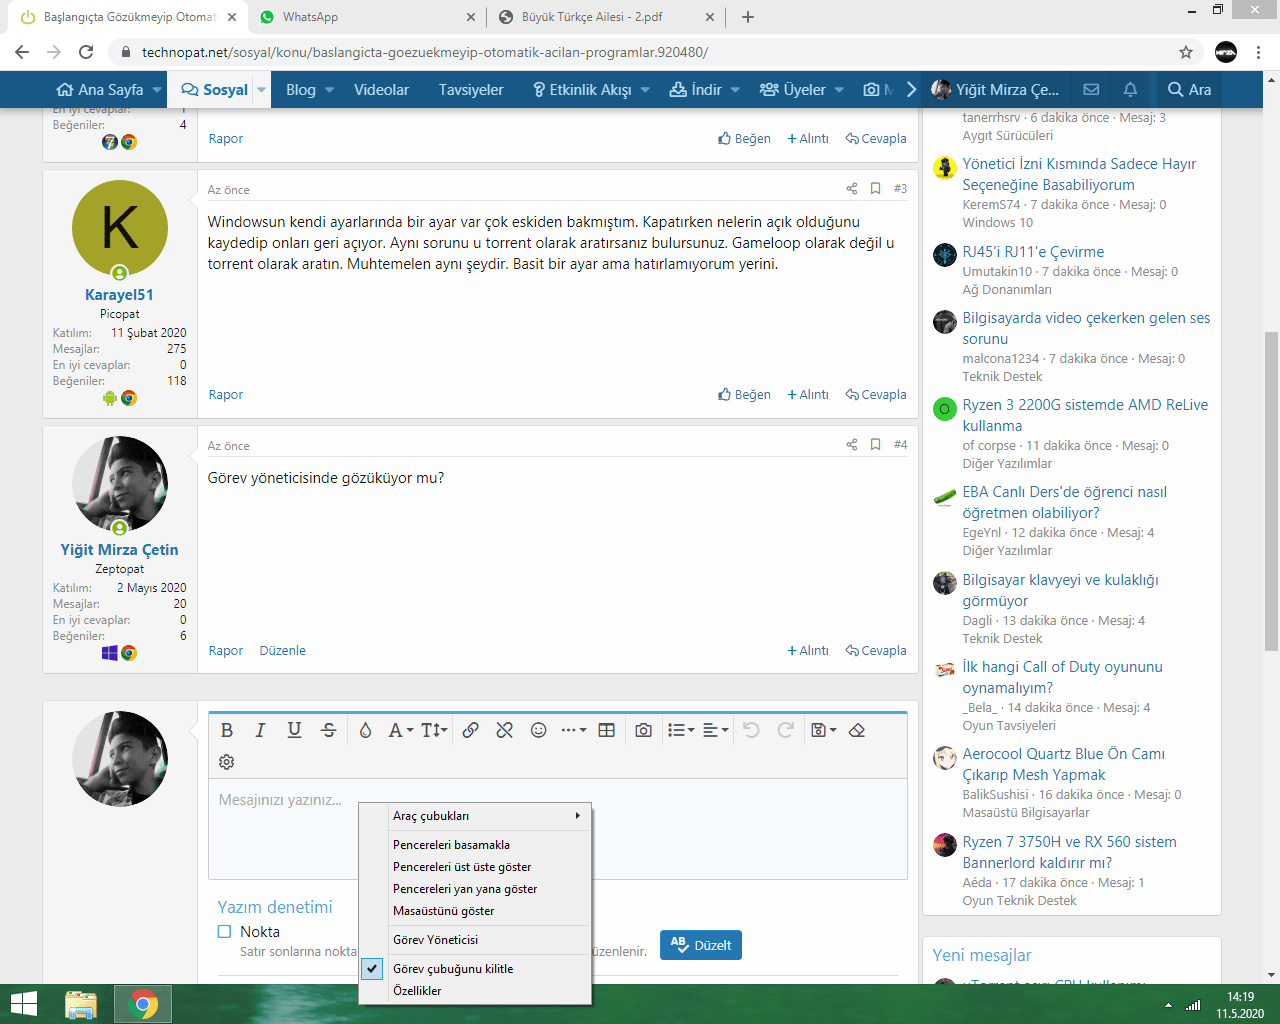Expand Sosyal menu dropdown arrow
Screen dimensions: 1280x1024
click(261, 89)
